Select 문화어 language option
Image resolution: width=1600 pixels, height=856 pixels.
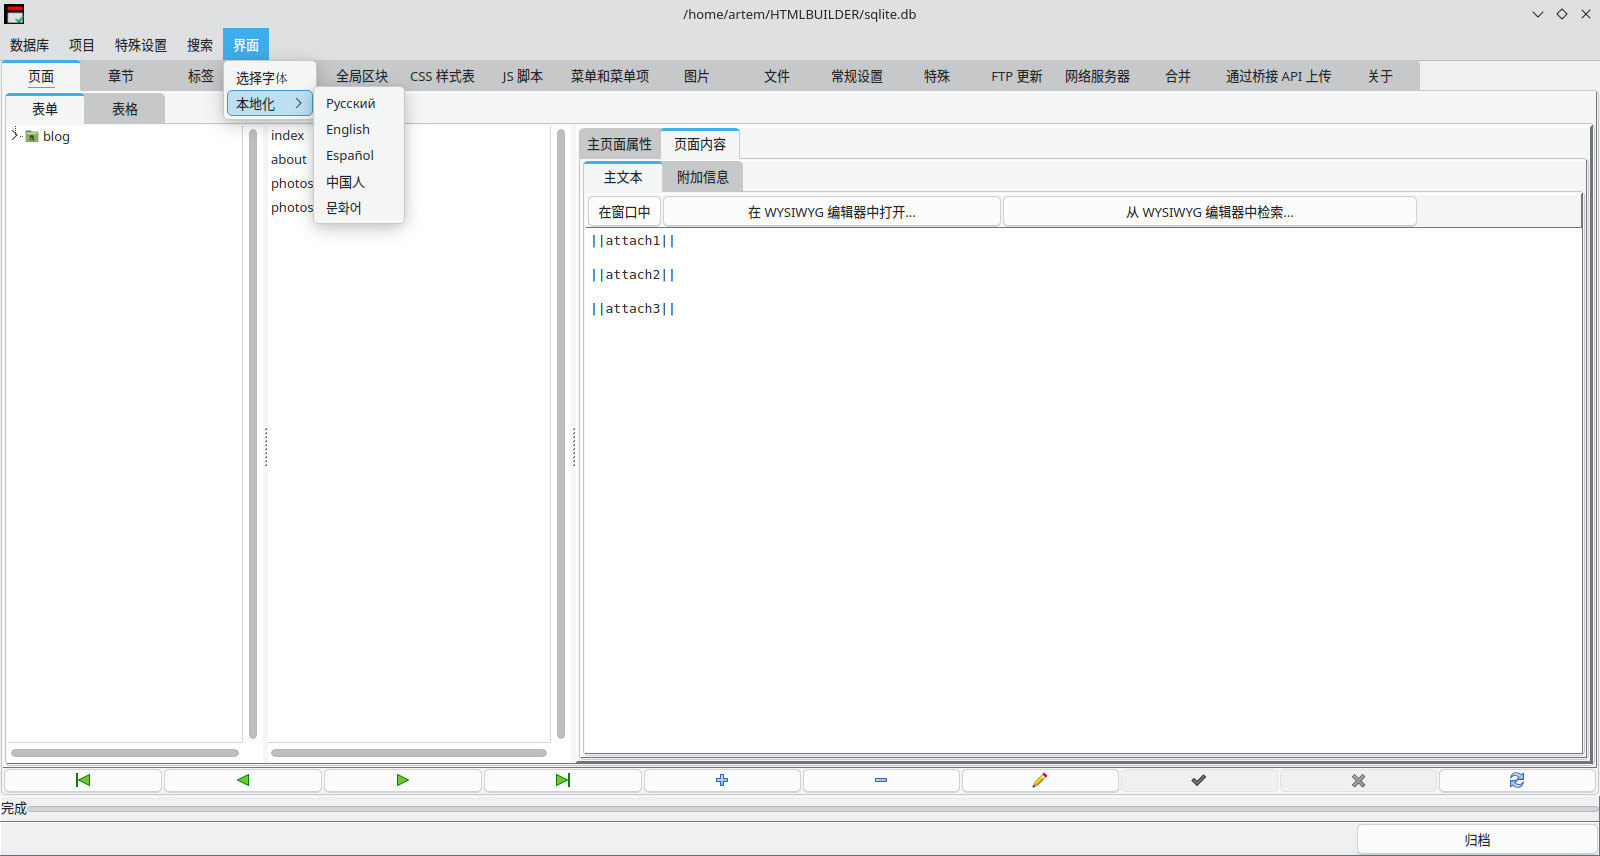(x=358, y=208)
